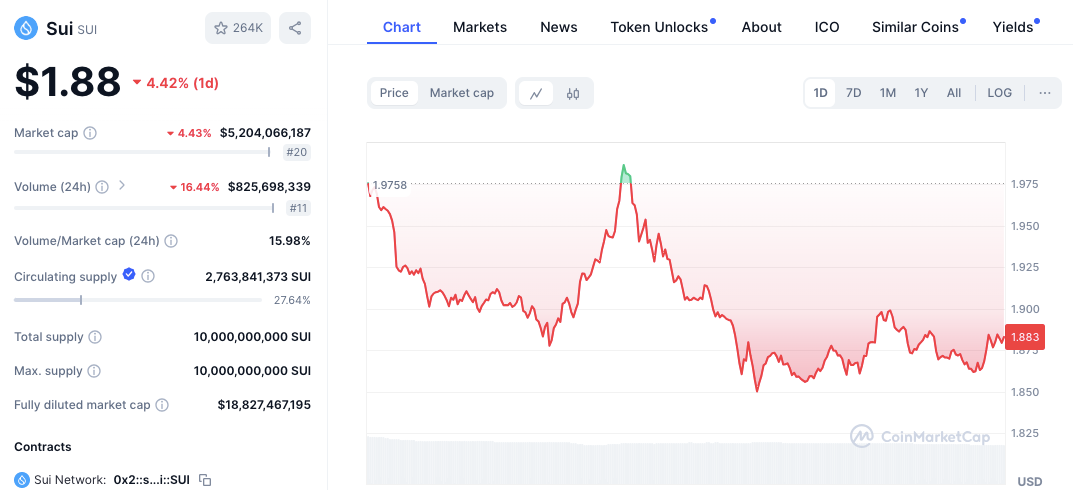This screenshot has height=490, width=1073.
Task: Switch to candlestick chart view
Action: 573,93
